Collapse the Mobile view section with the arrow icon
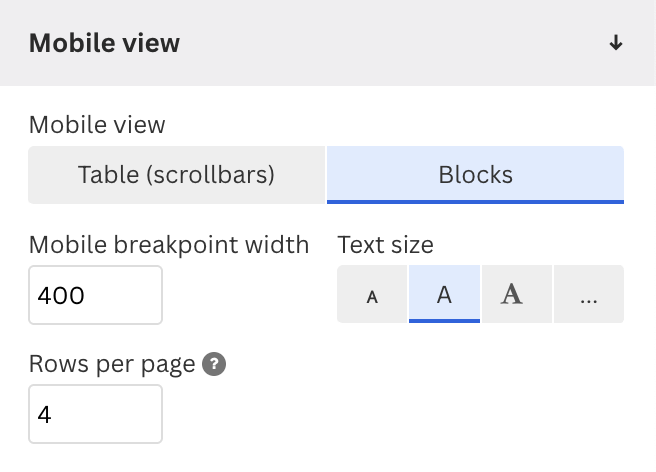The image size is (656, 472). click(x=615, y=43)
